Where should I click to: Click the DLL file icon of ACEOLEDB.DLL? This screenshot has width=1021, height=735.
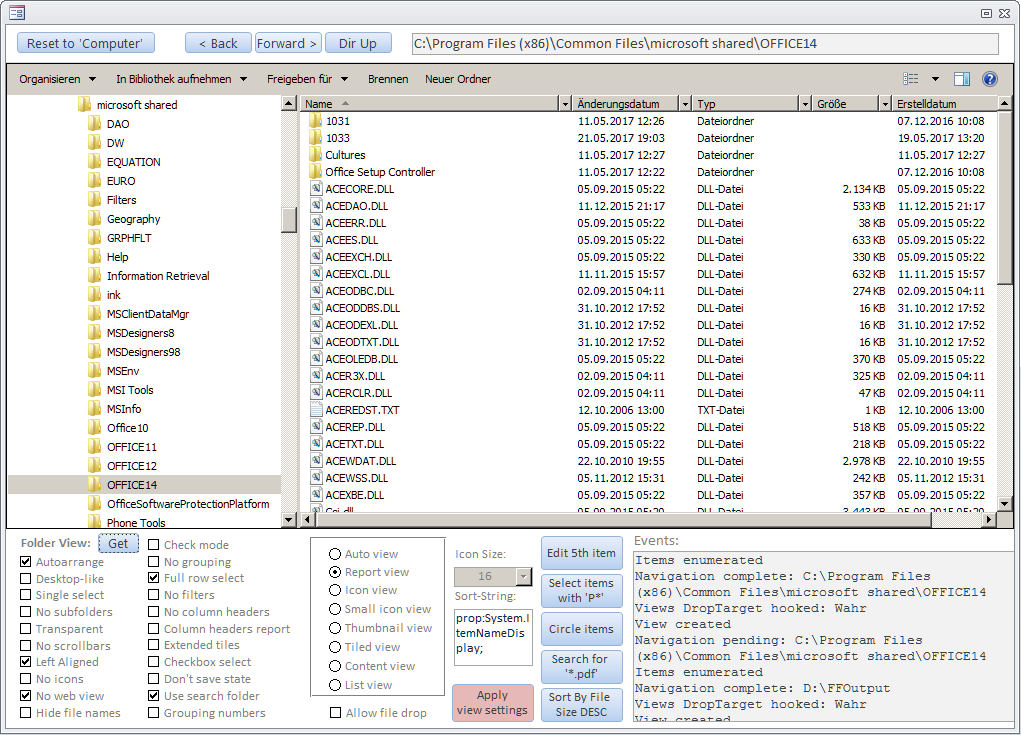[316, 359]
